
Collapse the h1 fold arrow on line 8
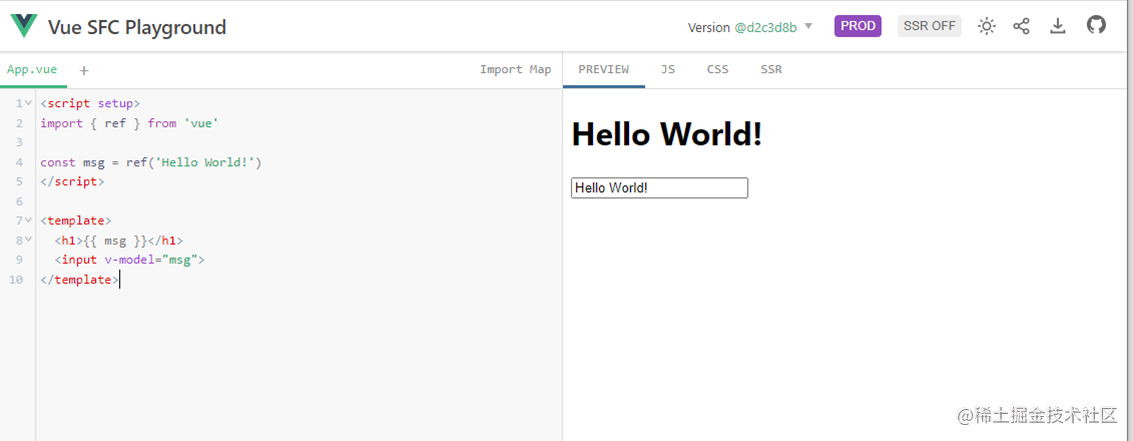[28, 239]
